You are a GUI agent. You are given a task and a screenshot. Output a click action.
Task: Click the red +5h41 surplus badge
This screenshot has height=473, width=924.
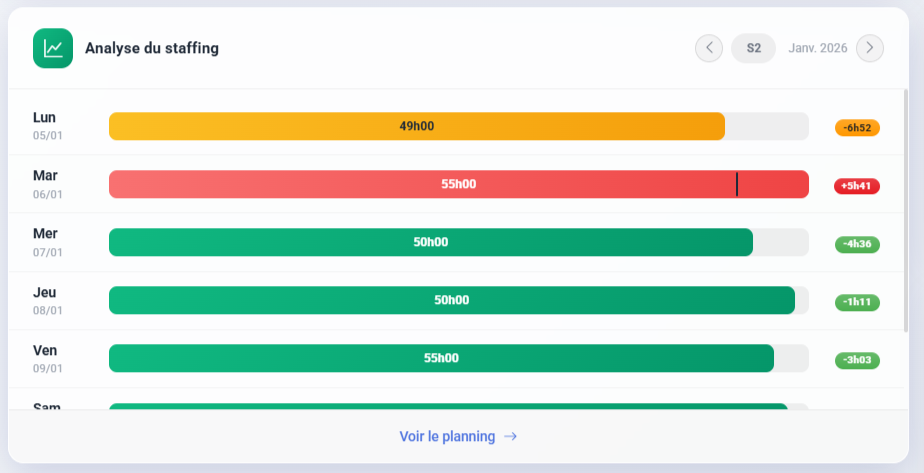pos(857,185)
